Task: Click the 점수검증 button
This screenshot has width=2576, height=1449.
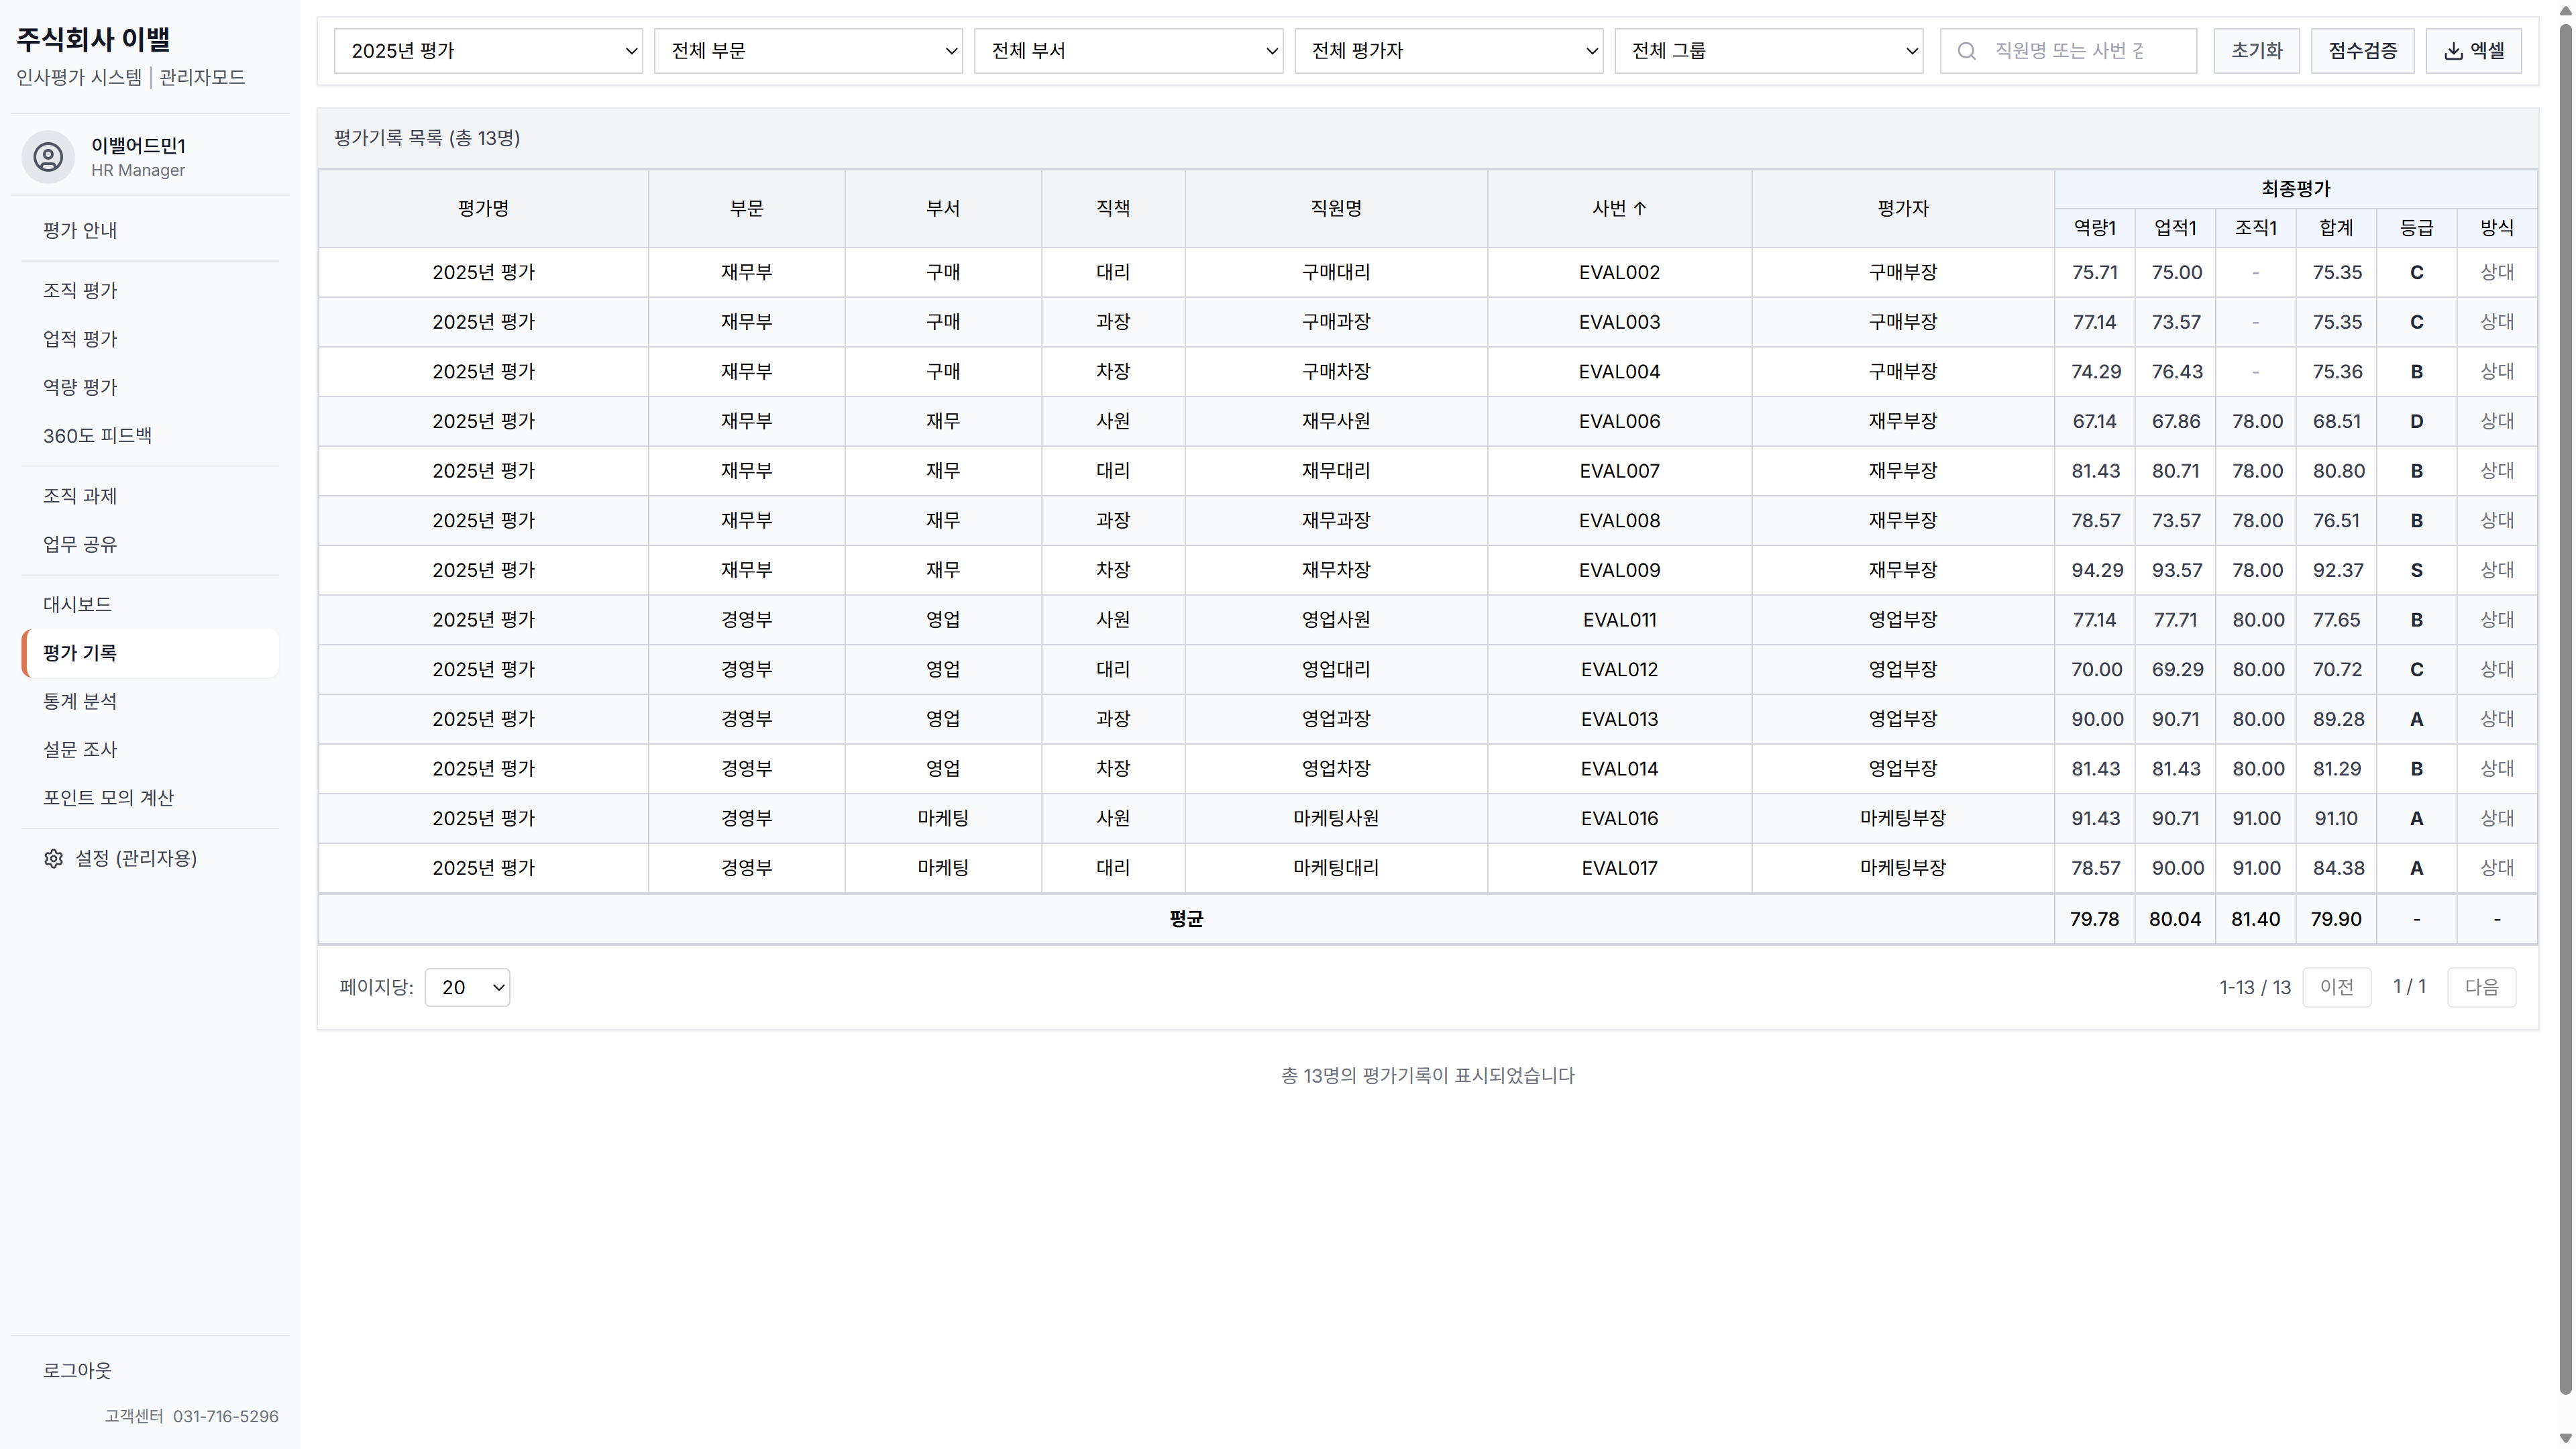Action: pos(2362,51)
